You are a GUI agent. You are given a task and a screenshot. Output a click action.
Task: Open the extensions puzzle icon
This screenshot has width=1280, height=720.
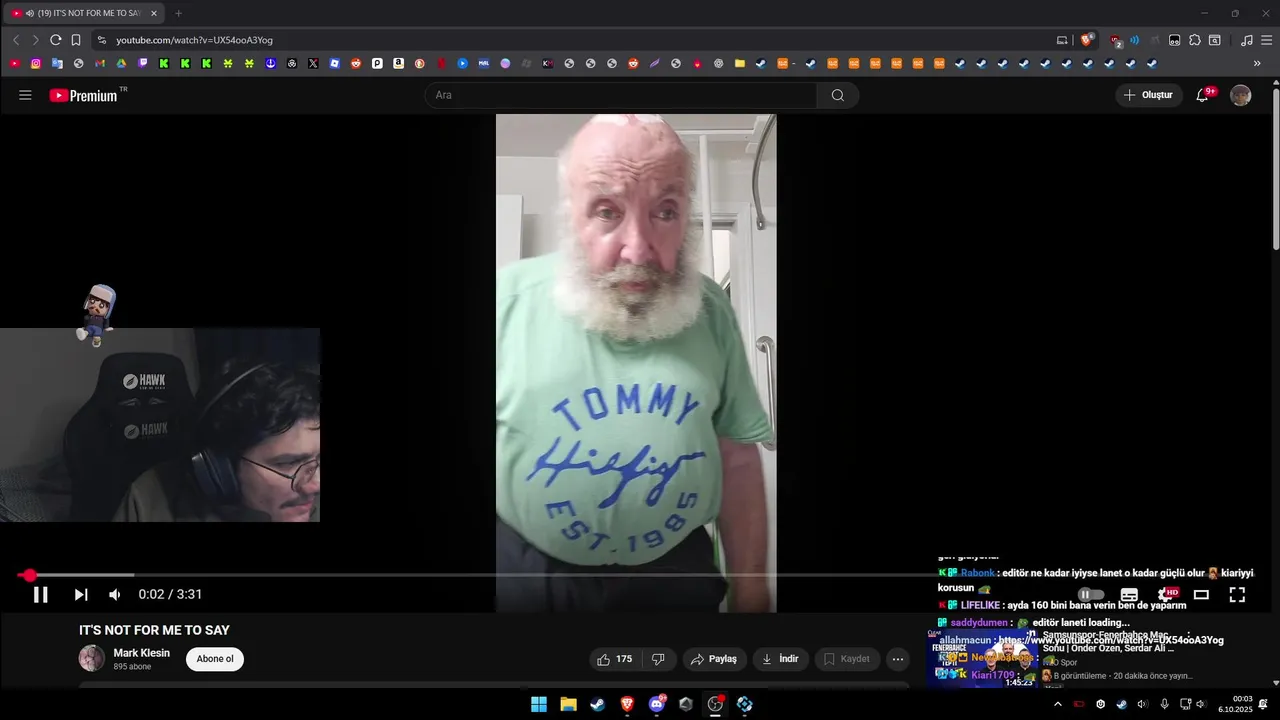[1194, 40]
